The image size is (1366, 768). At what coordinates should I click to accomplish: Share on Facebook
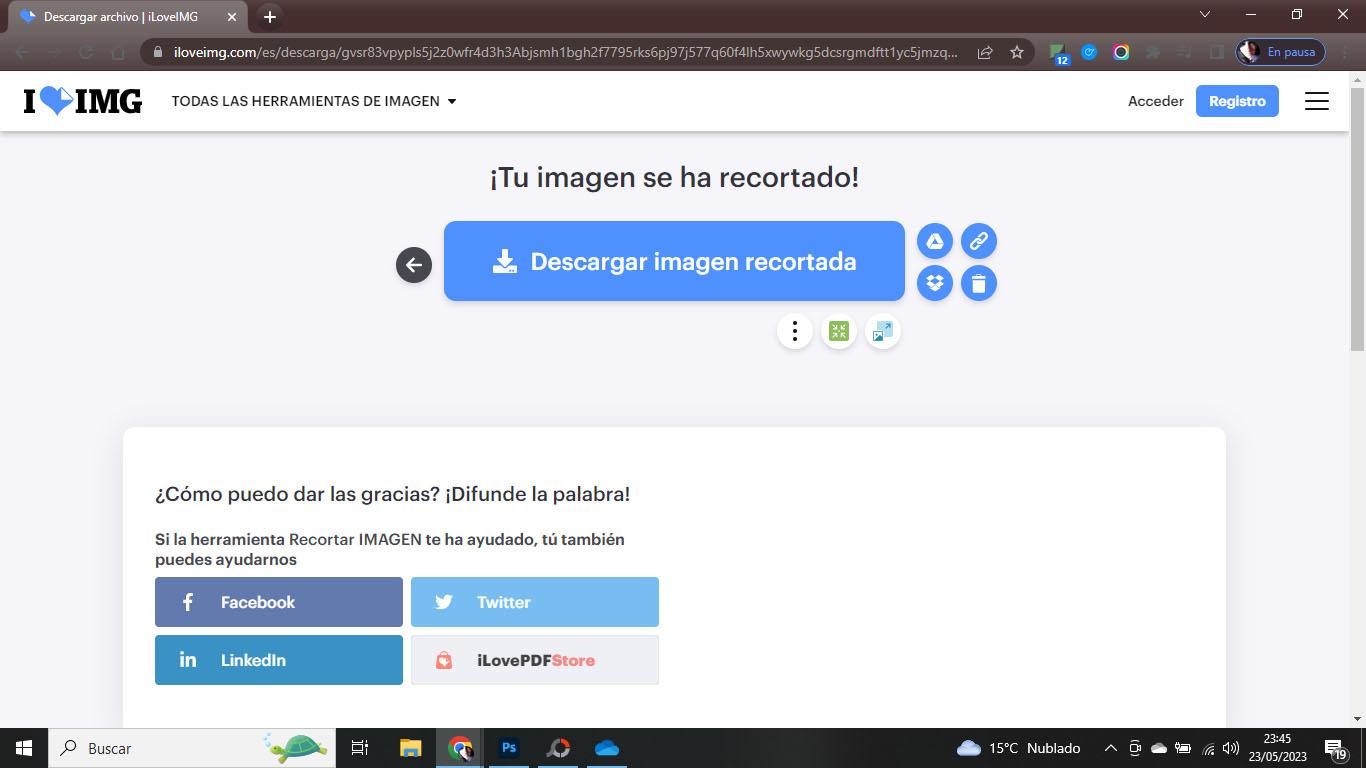(x=279, y=602)
